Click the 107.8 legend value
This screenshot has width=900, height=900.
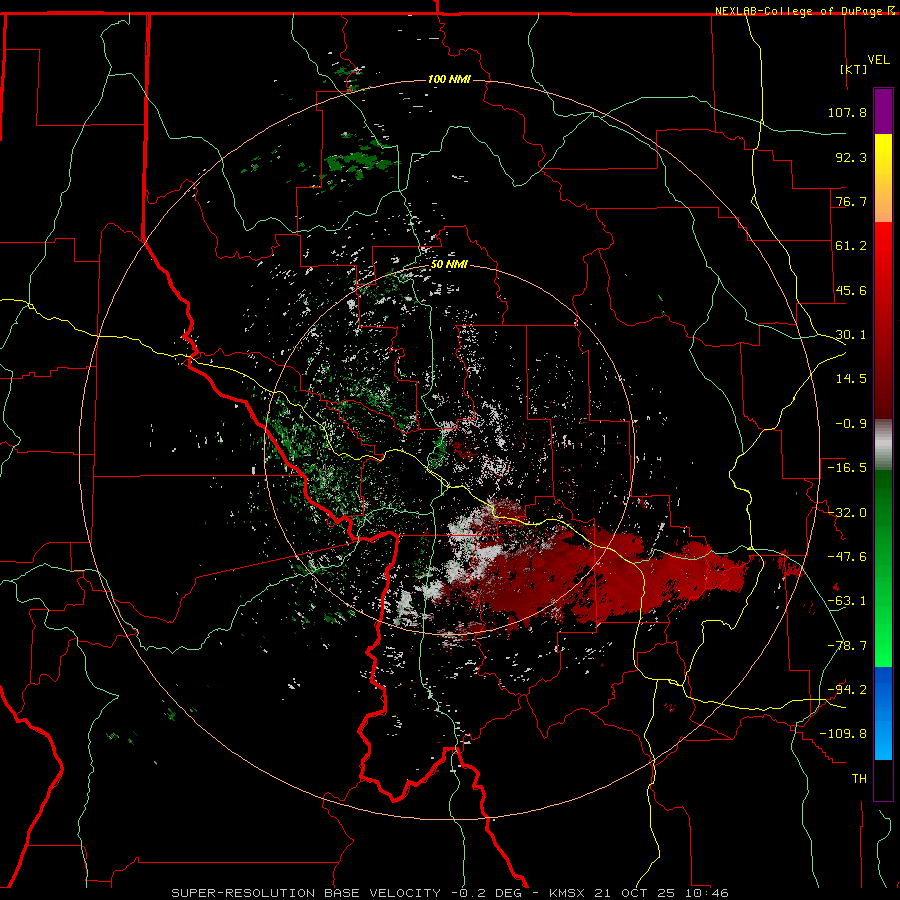point(847,112)
